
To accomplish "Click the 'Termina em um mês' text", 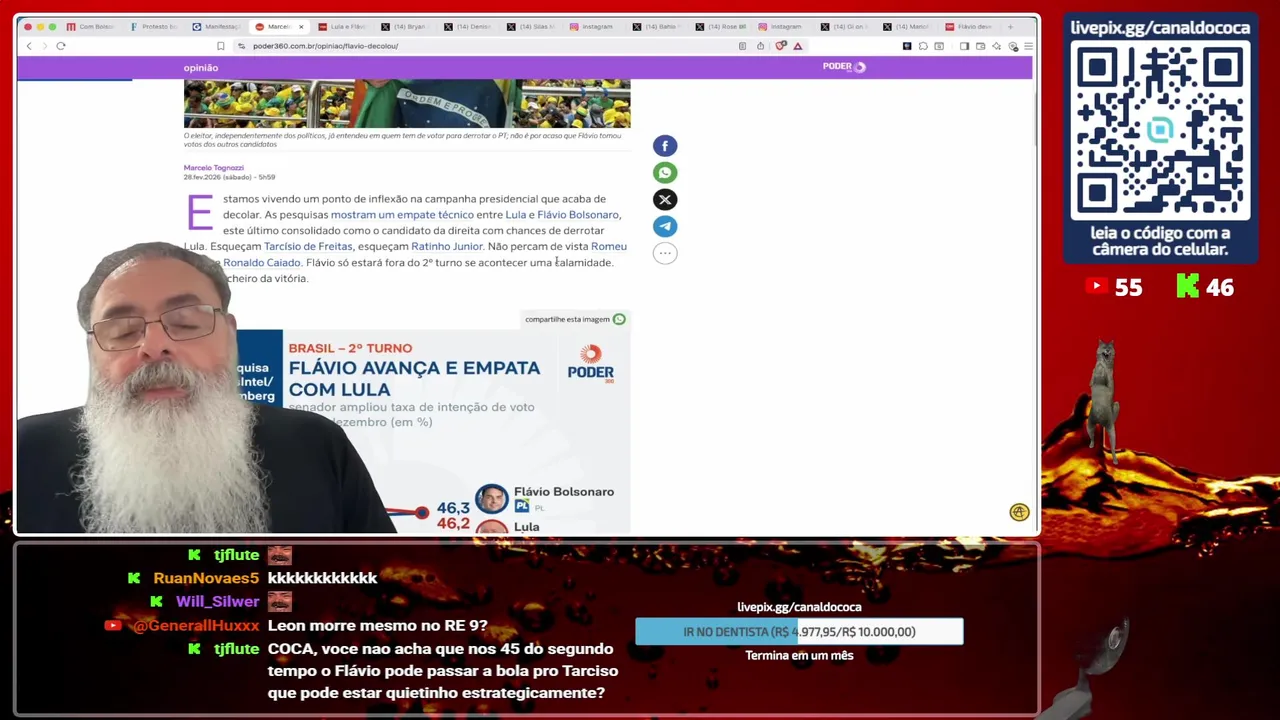I will (x=799, y=656).
